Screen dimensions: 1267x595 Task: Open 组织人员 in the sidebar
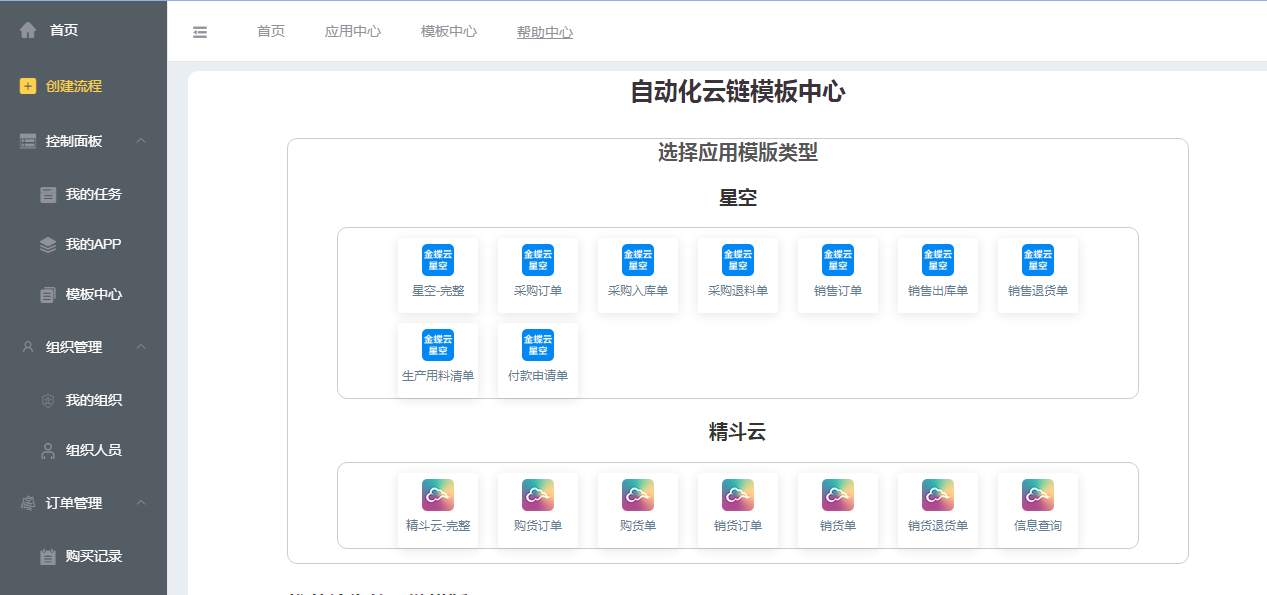93,450
